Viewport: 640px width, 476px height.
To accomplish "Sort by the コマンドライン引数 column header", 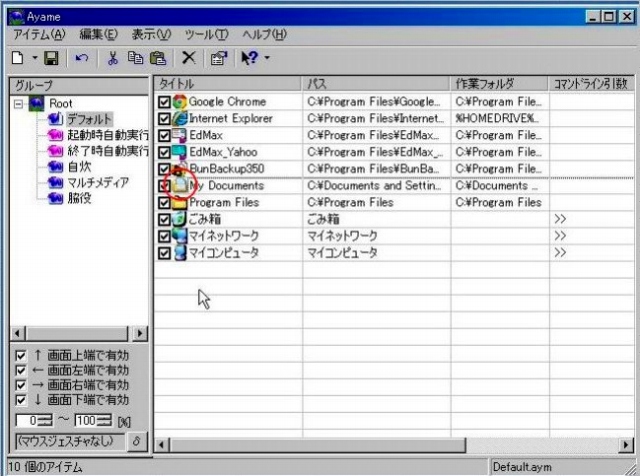I will (592, 84).
